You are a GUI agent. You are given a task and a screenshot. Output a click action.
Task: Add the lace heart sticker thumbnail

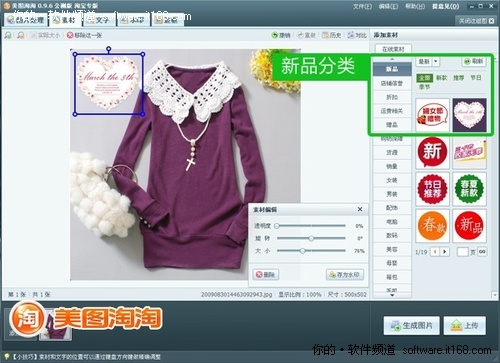[469, 115]
